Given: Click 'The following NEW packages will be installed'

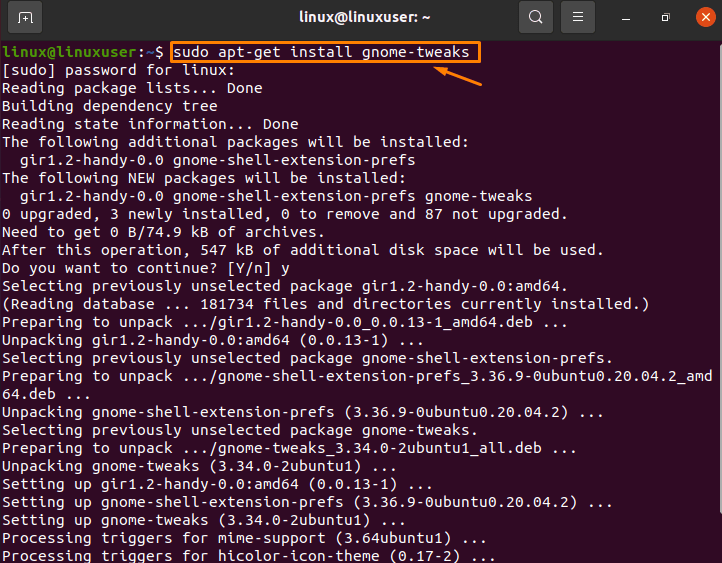Looking at the screenshot, I should tap(204, 178).
